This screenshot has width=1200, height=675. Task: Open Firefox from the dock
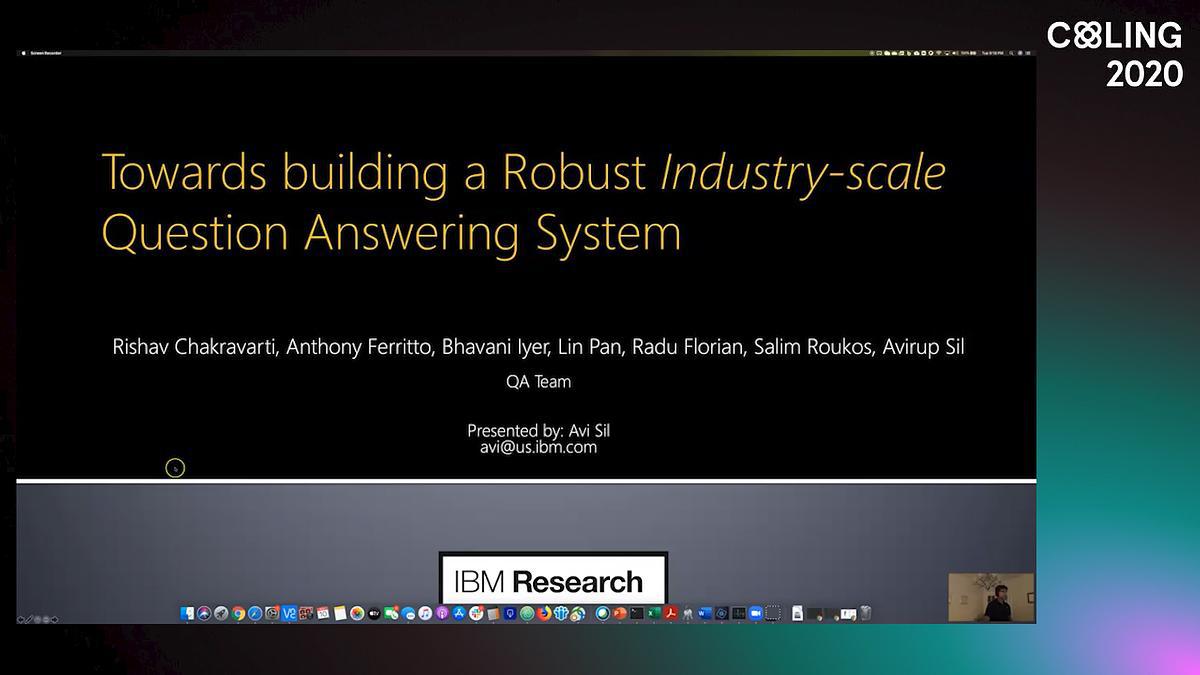click(x=546, y=613)
